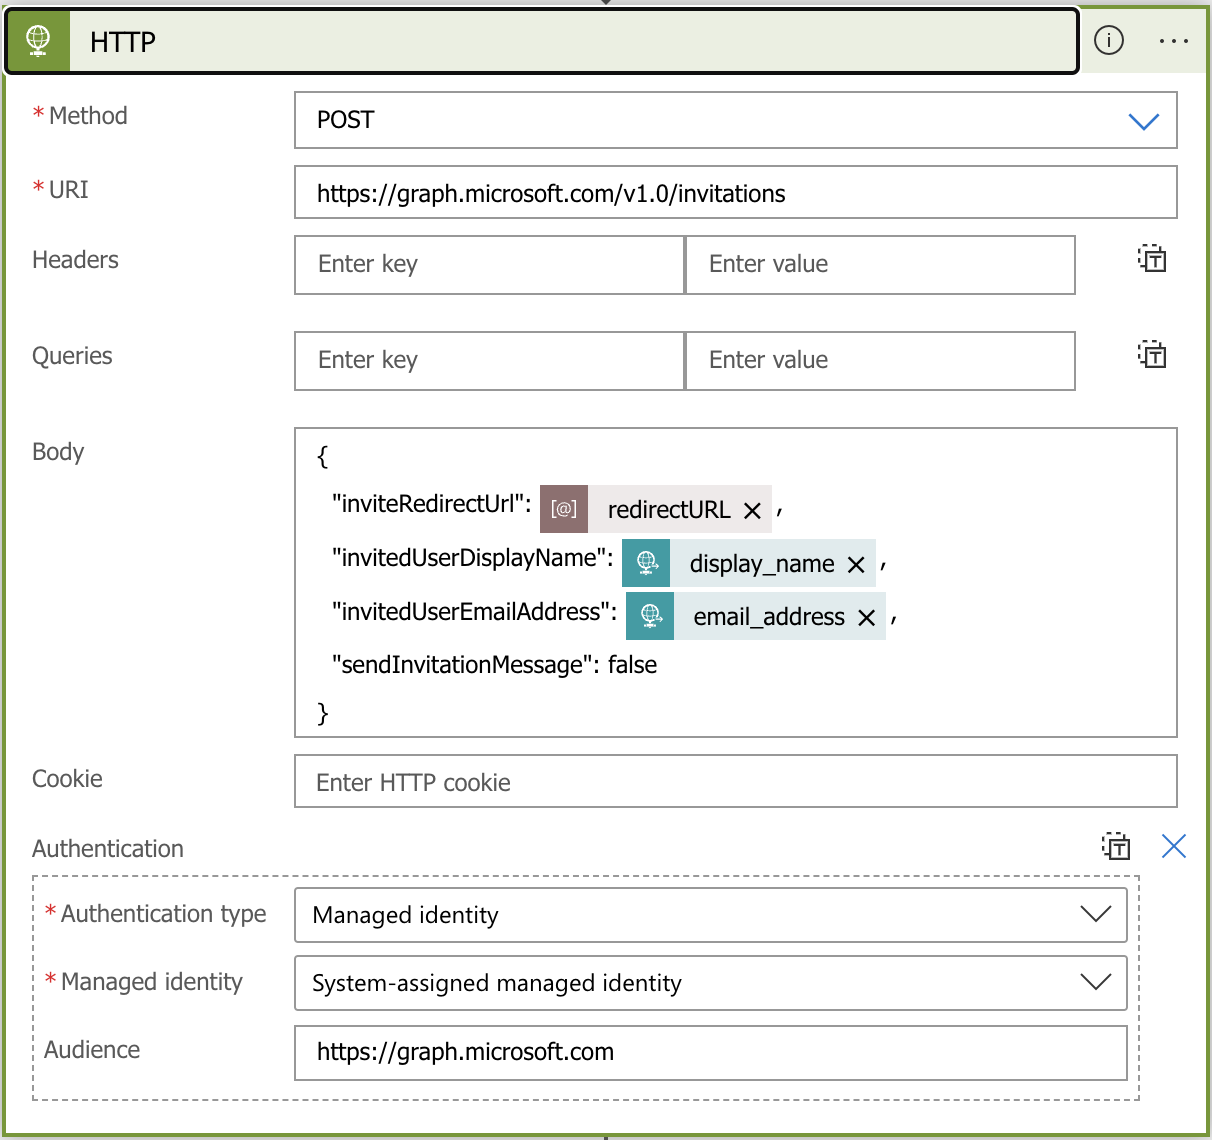Remove the redirectURL token from Body
Screen dimensions: 1212x1140
753,511
